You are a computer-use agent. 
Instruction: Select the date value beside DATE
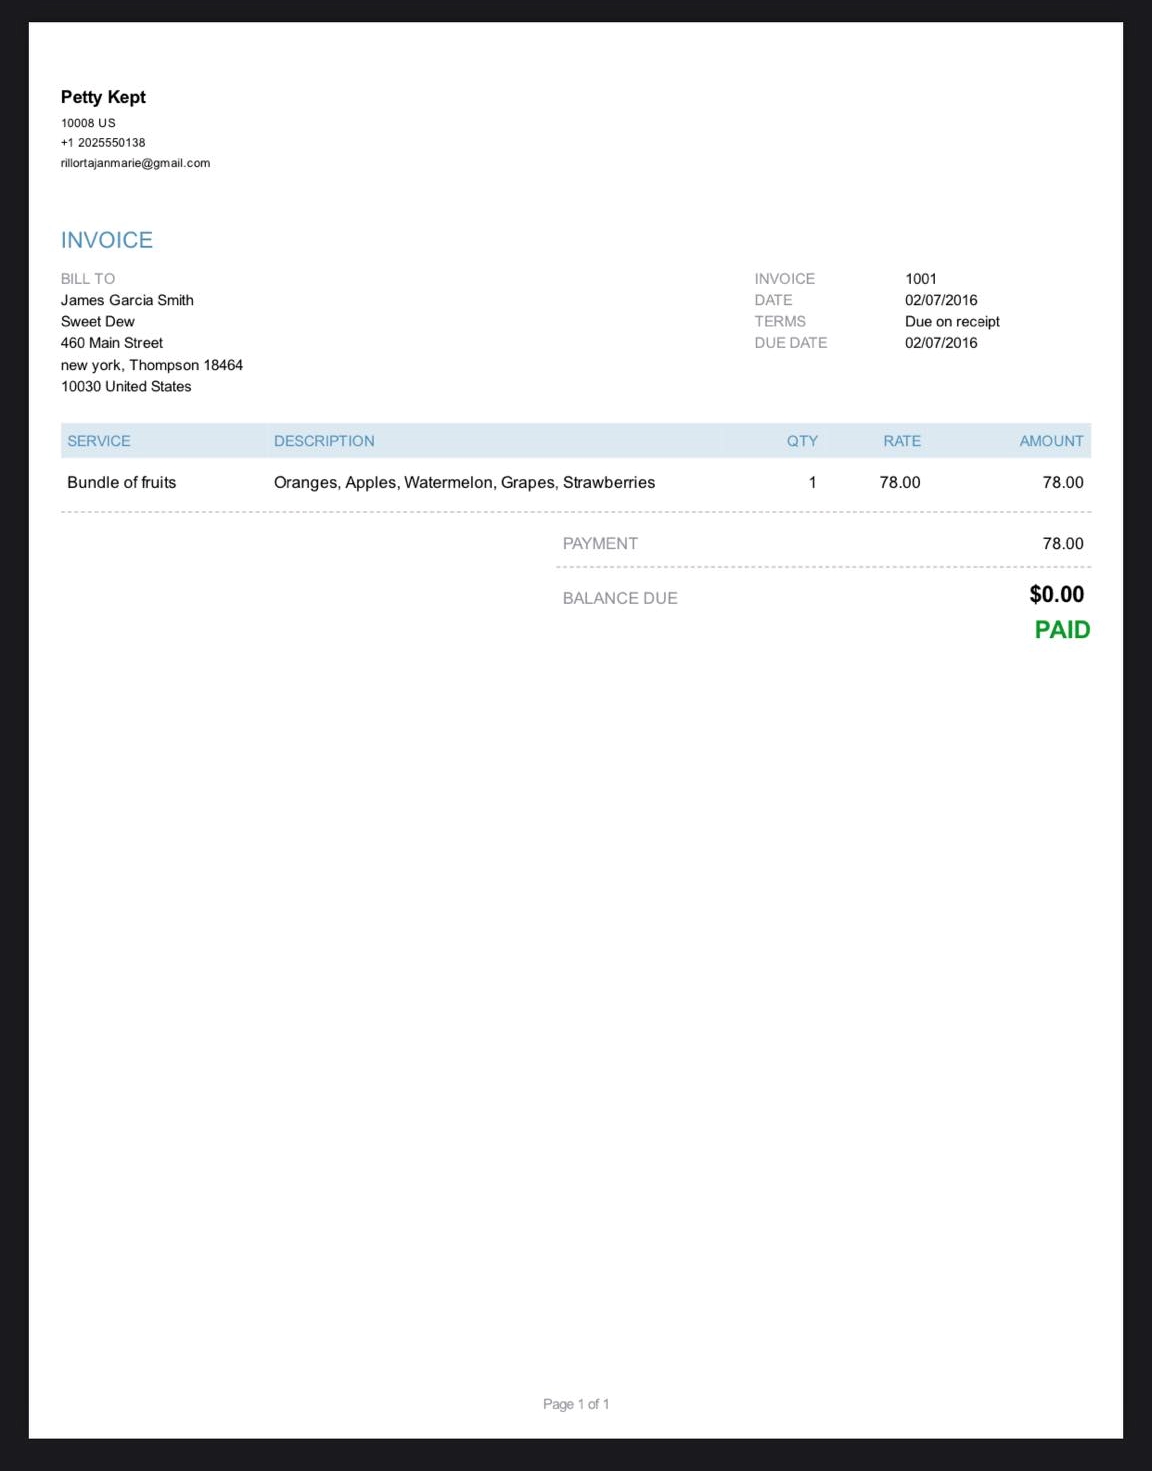tap(941, 300)
